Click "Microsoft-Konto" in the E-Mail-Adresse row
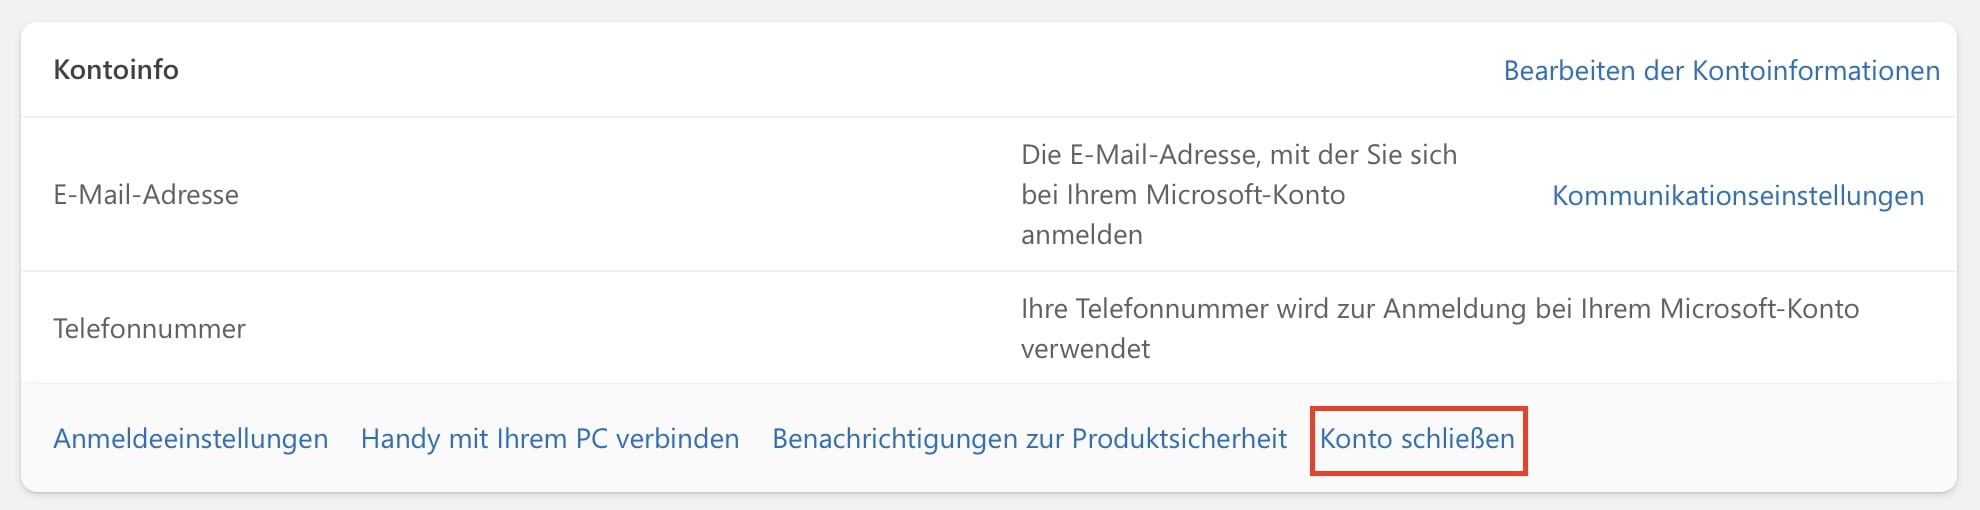Viewport: 1980px width, 510px height. tap(1245, 195)
